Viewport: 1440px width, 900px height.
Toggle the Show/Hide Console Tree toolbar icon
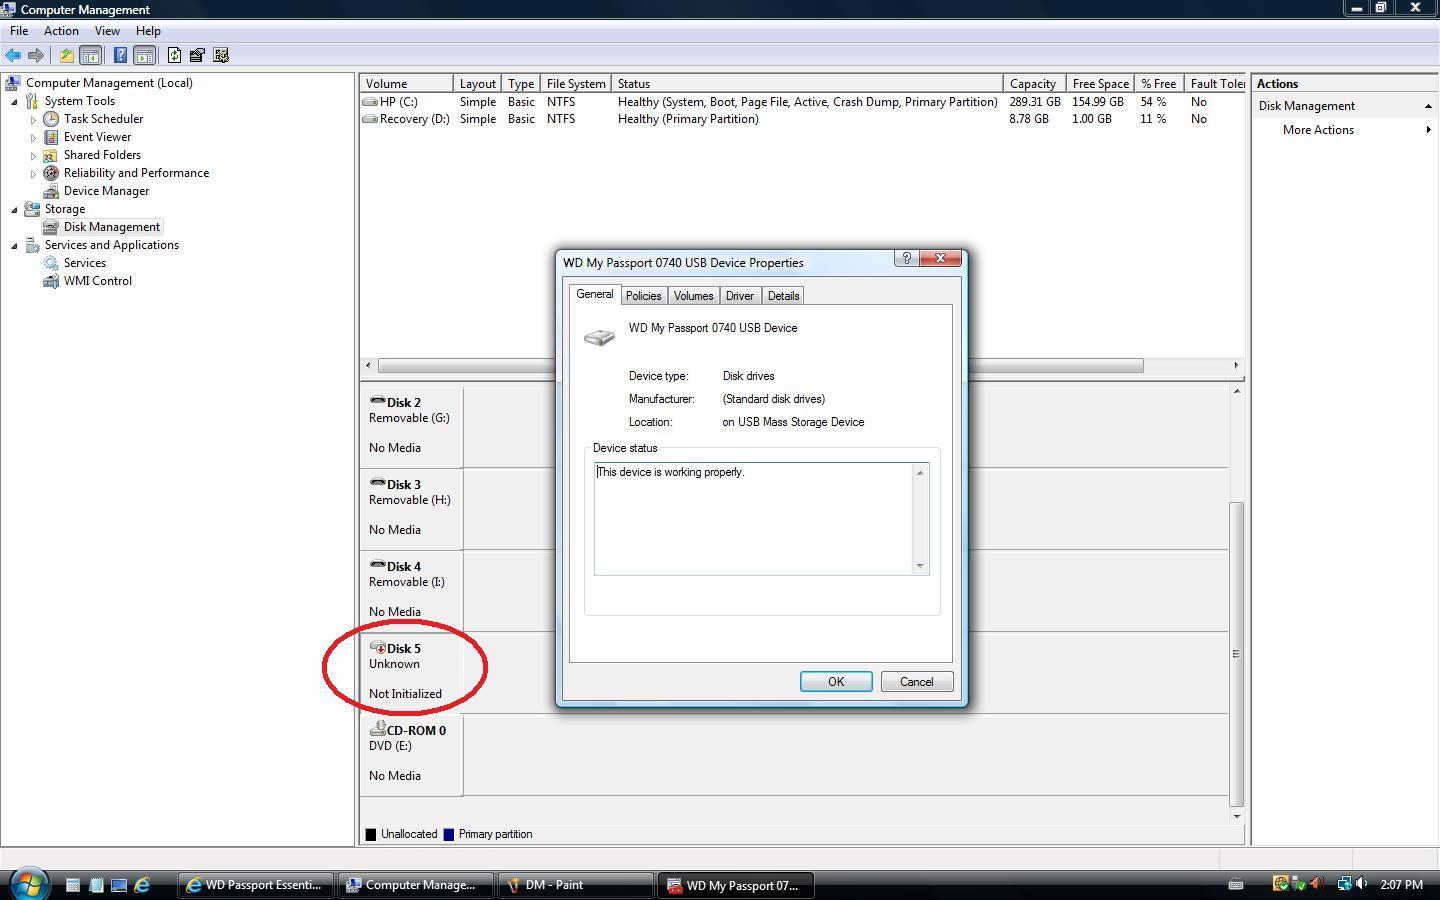pyautogui.click(x=90, y=55)
